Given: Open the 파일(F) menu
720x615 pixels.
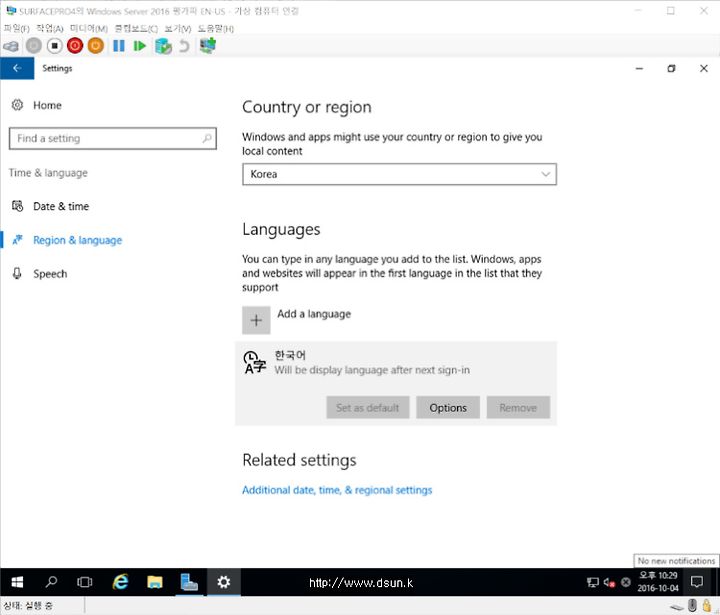Looking at the screenshot, I should pyautogui.click(x=17, y=28).
